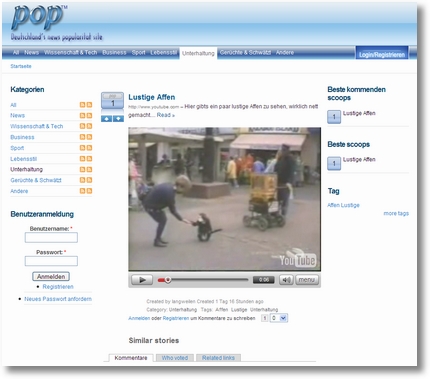This screenshot has height=379, width=430.
Task: Open the Registrieren link under login
Action: [x=58, y=287]
